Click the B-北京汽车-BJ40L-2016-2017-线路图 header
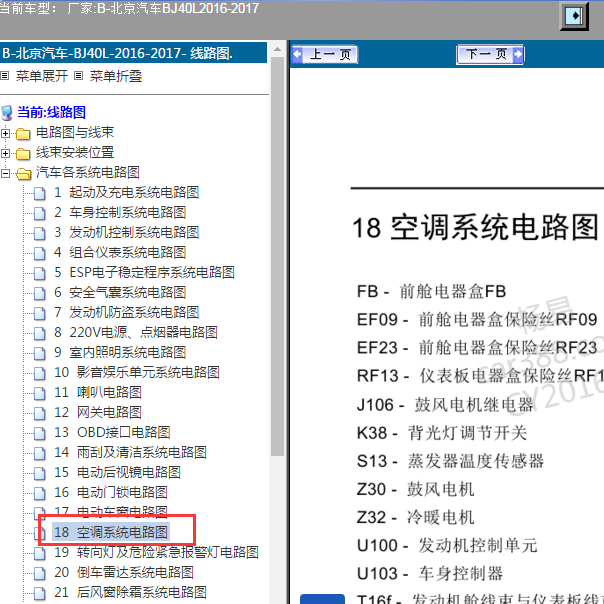 pyautogui.click(x=133, y=53)
